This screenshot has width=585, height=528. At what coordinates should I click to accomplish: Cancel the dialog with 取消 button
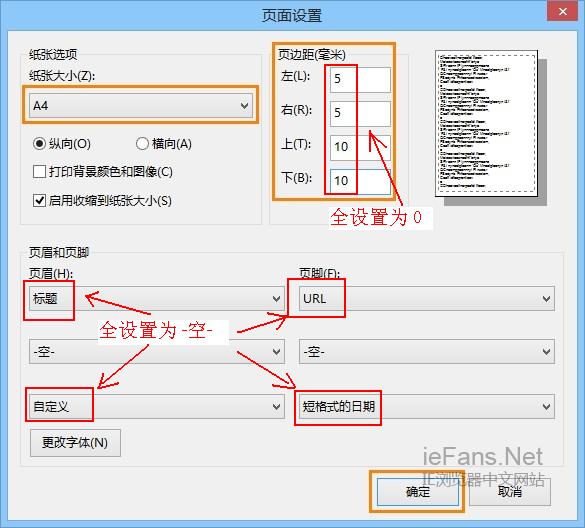pos(510,492)
